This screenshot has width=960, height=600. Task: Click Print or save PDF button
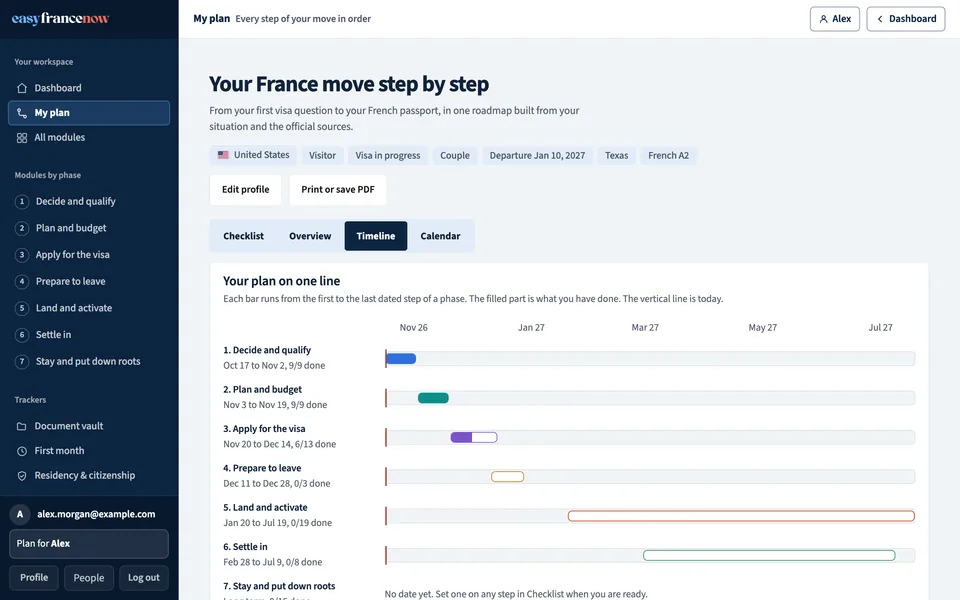click(x=338, y=190)
